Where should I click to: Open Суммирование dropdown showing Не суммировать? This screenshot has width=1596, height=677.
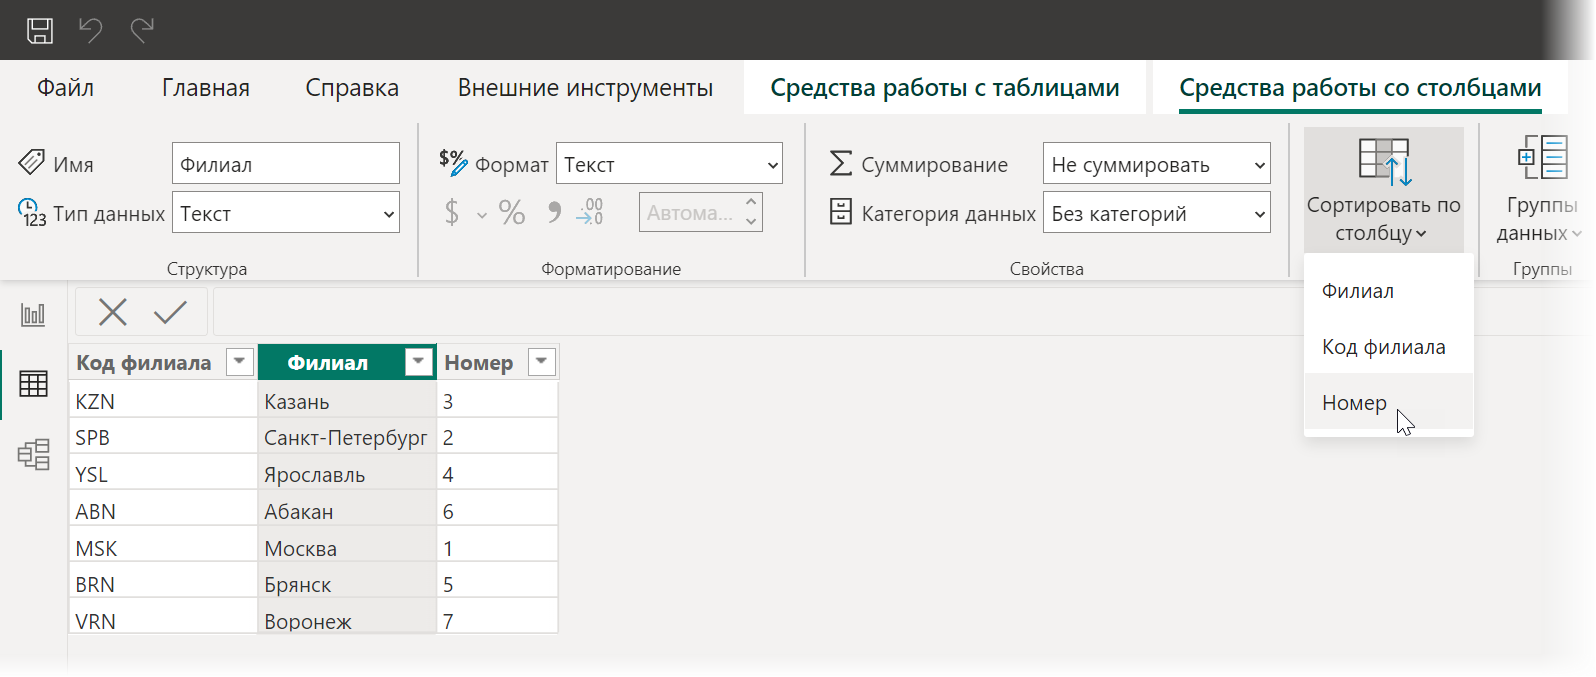(1157, 164)
